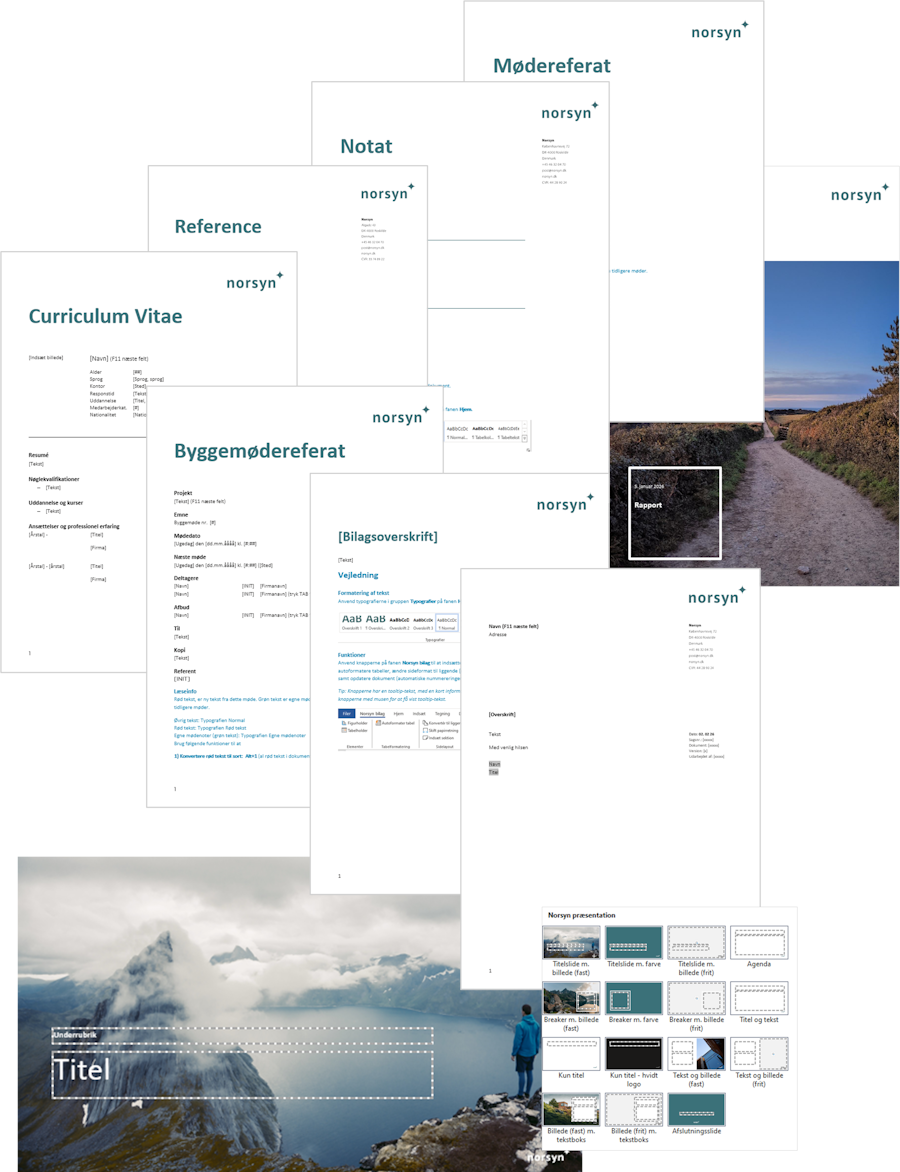The image size is (900, 1172).
Task: Click the style gallery scroll-down arrow
Action: (x=525, y=431)
